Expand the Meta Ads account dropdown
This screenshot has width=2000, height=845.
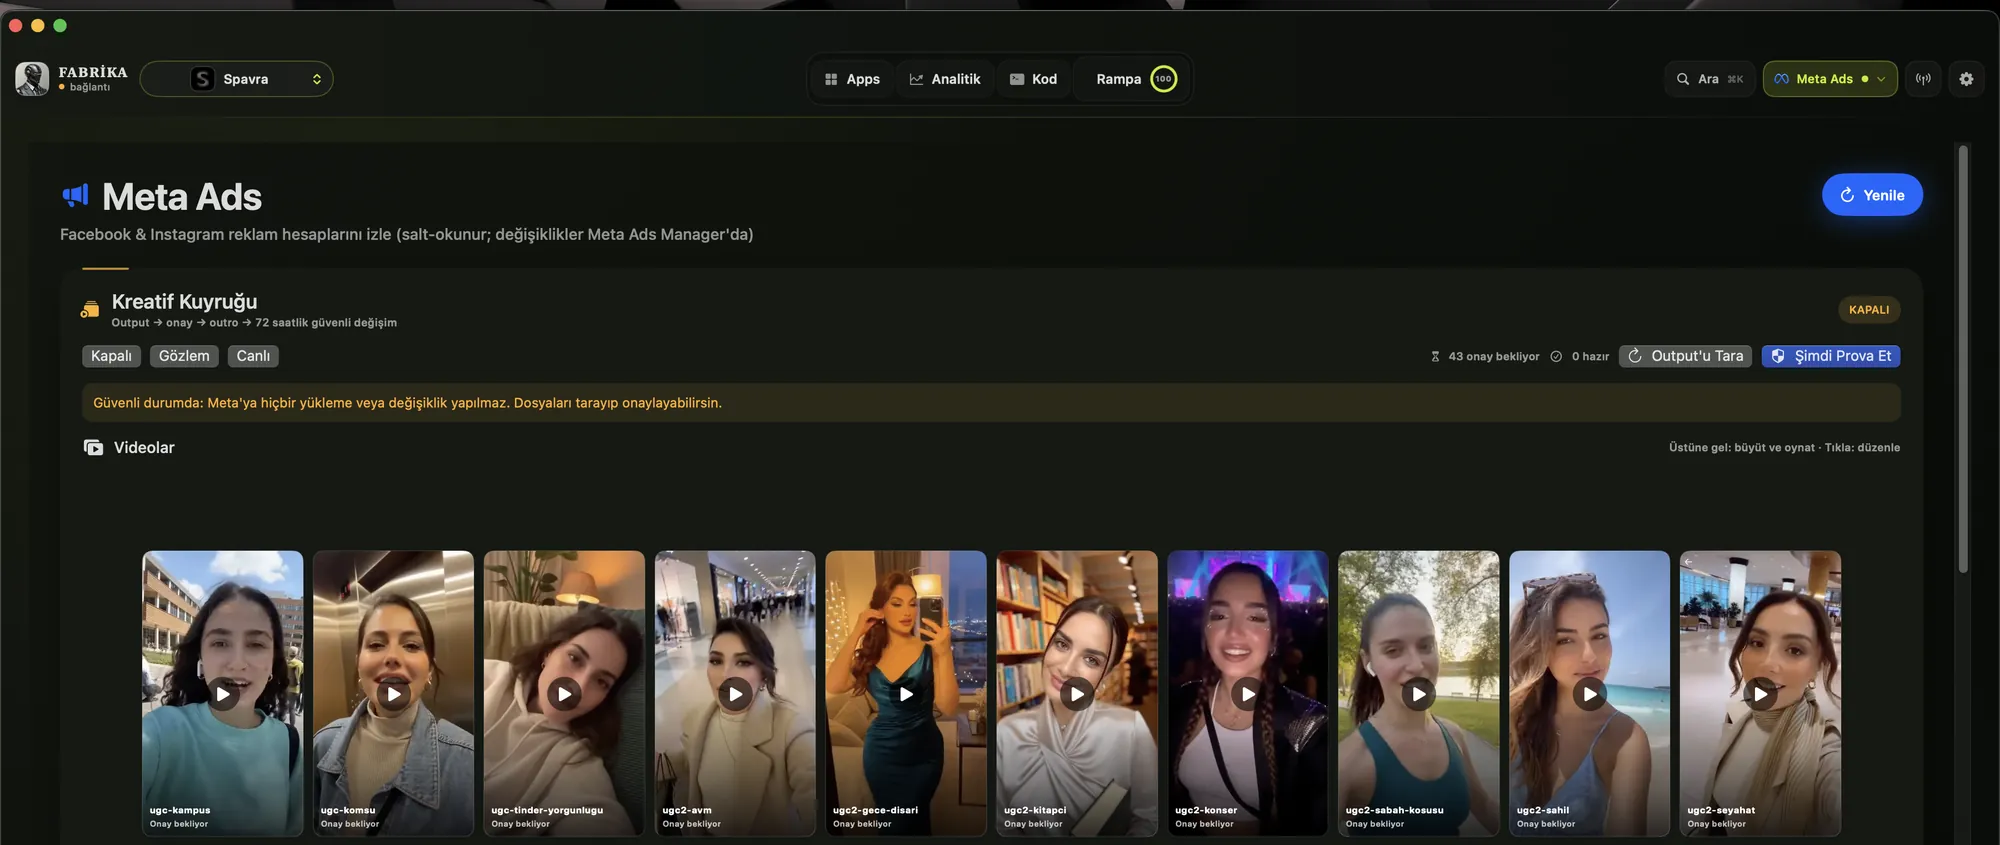[1830, 79]
